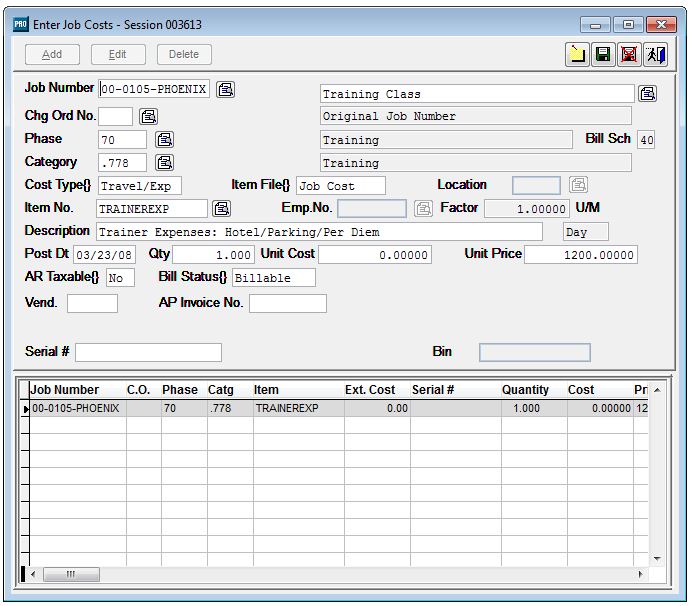Screen dimensions: 694x606
Task: Click the horizontal scroll right arrow
Action: [641, 575]
